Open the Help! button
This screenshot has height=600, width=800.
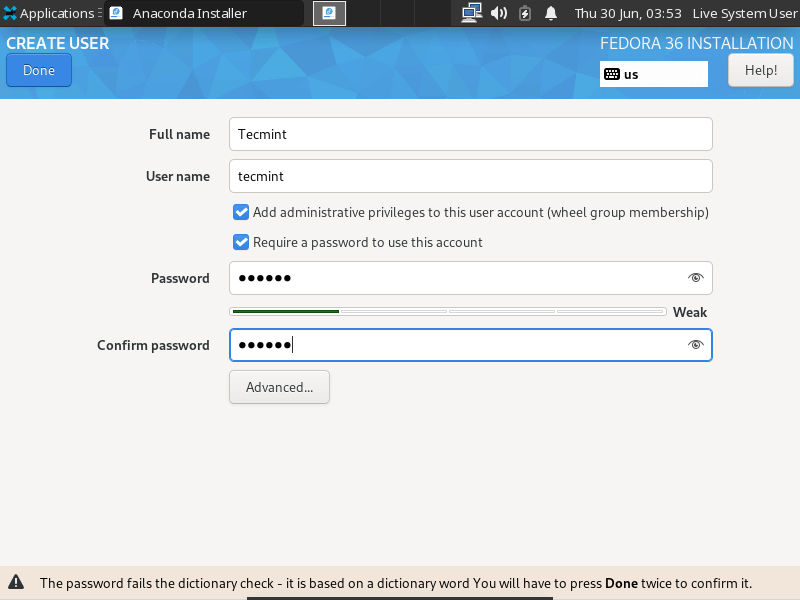click(761, 70)
